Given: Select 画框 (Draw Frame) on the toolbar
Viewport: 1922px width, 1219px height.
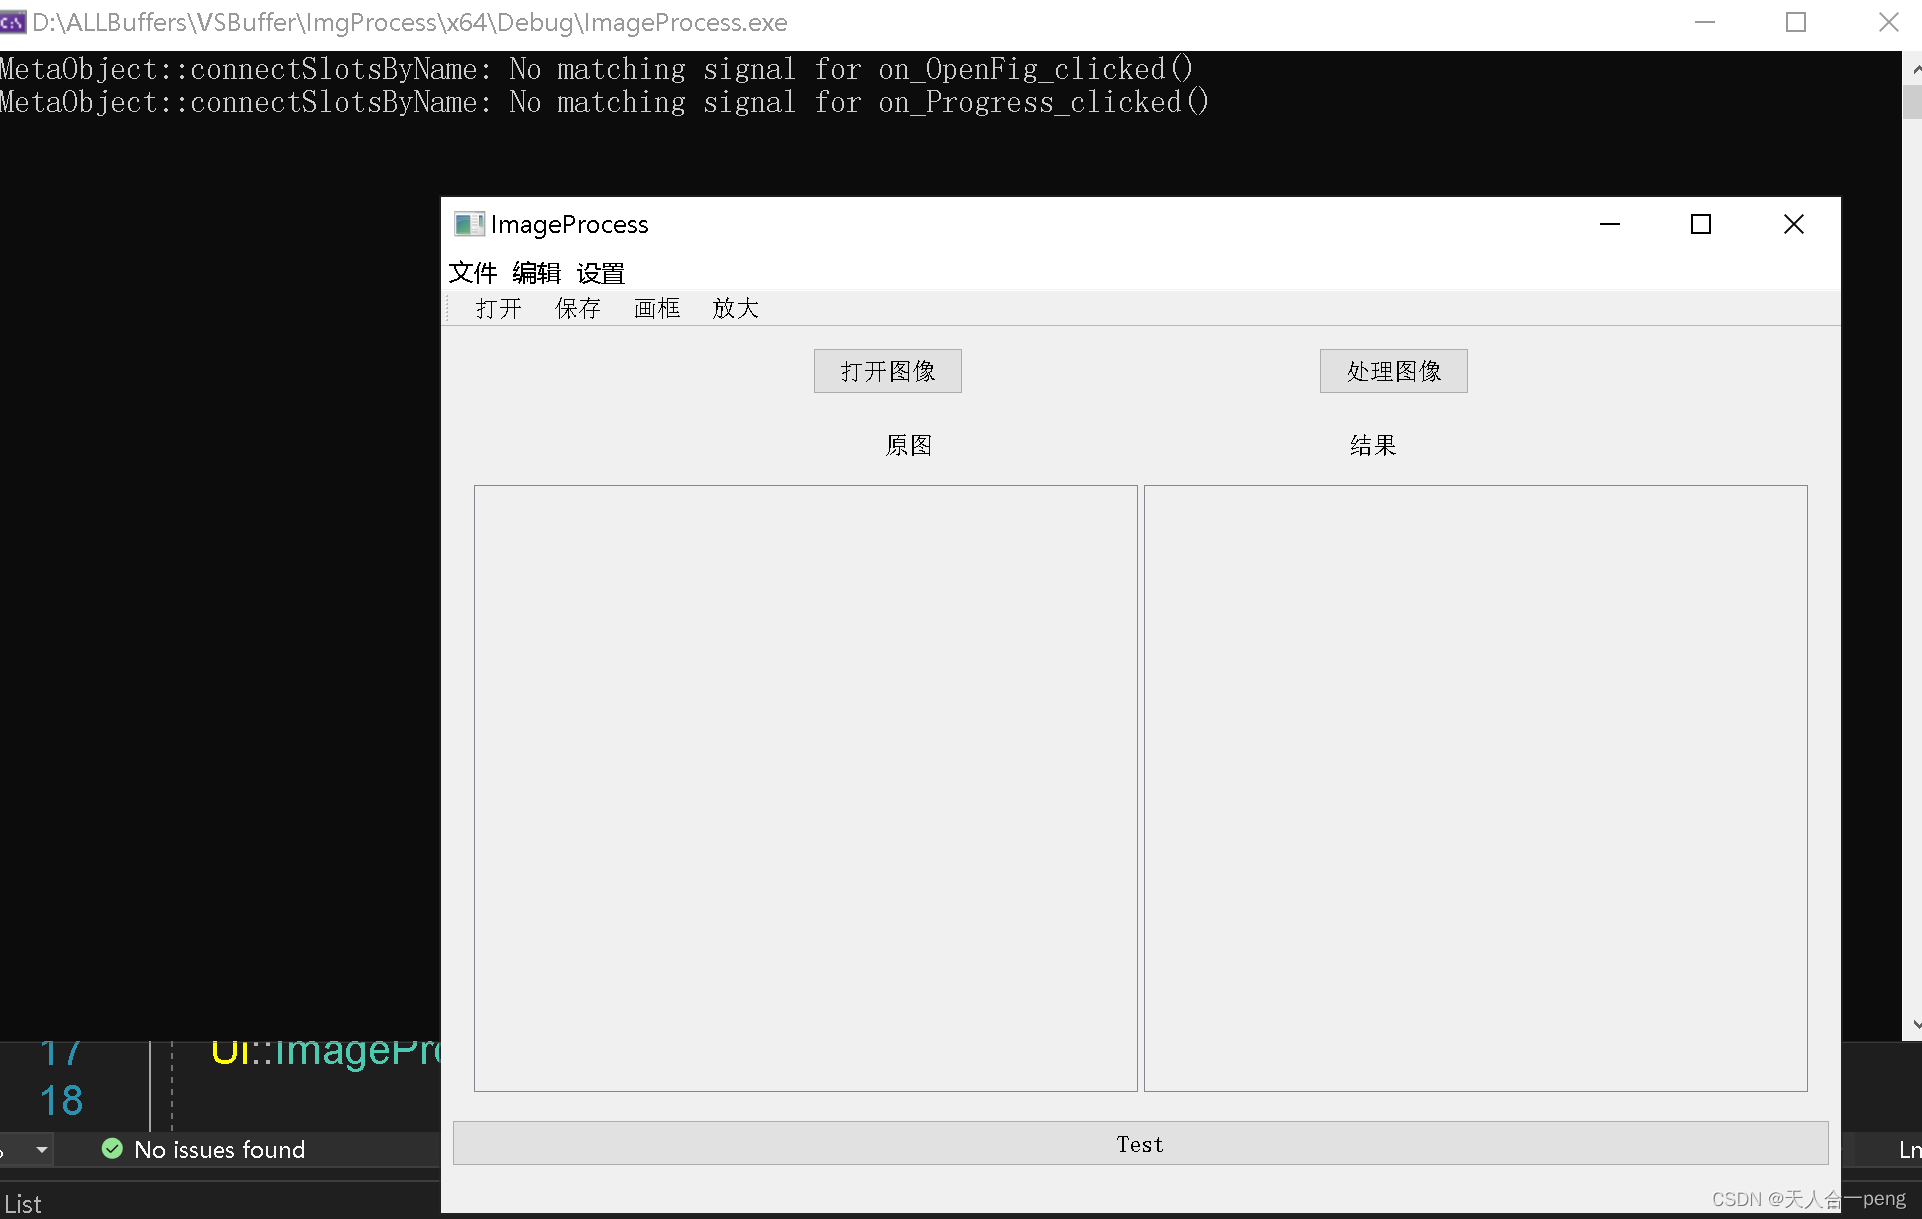Looking at the screenshot, I should [x=656, y=308].
